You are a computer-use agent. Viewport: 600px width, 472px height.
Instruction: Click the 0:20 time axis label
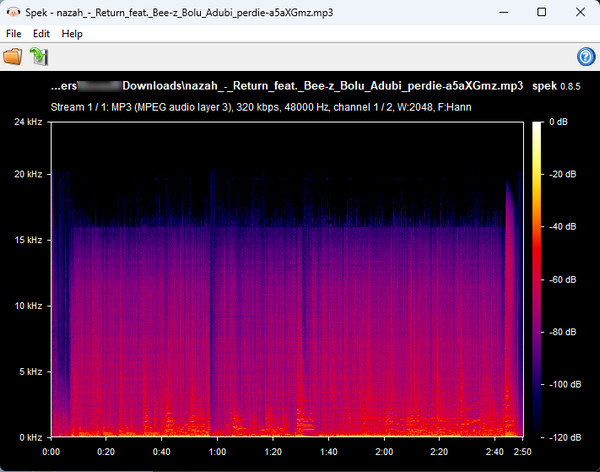point(106,452)
